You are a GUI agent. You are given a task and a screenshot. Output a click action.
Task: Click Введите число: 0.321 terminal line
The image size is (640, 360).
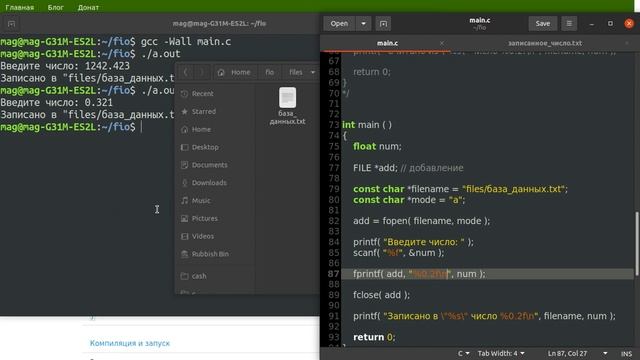(56, 102)
